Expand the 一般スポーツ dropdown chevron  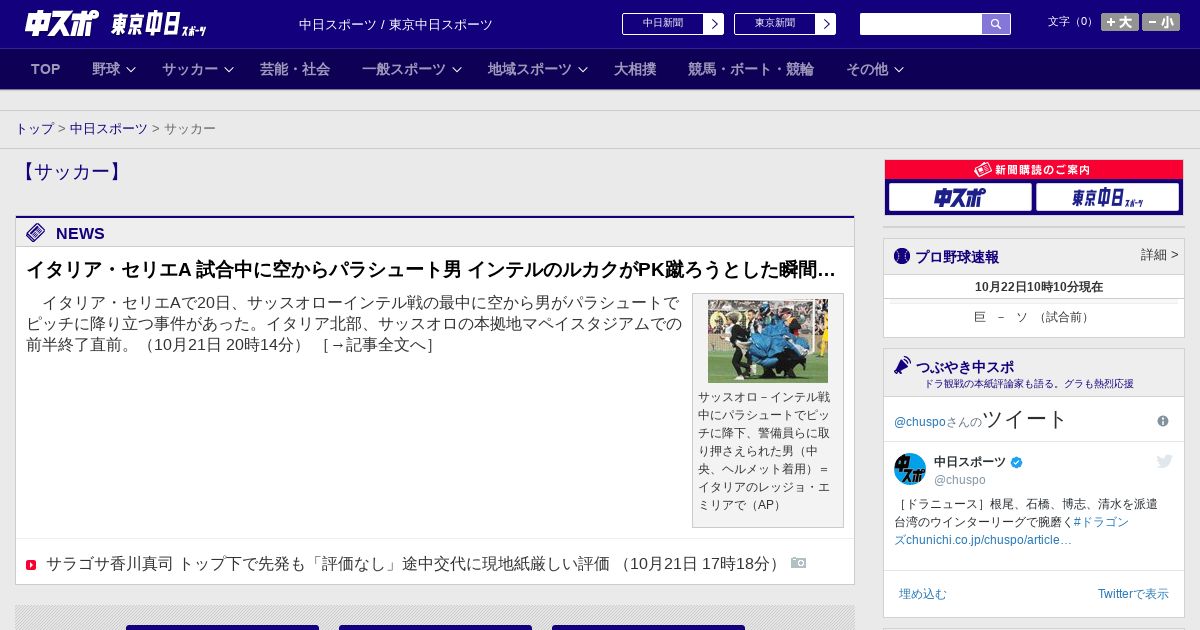pyautogui.click(x=457, y=70)
